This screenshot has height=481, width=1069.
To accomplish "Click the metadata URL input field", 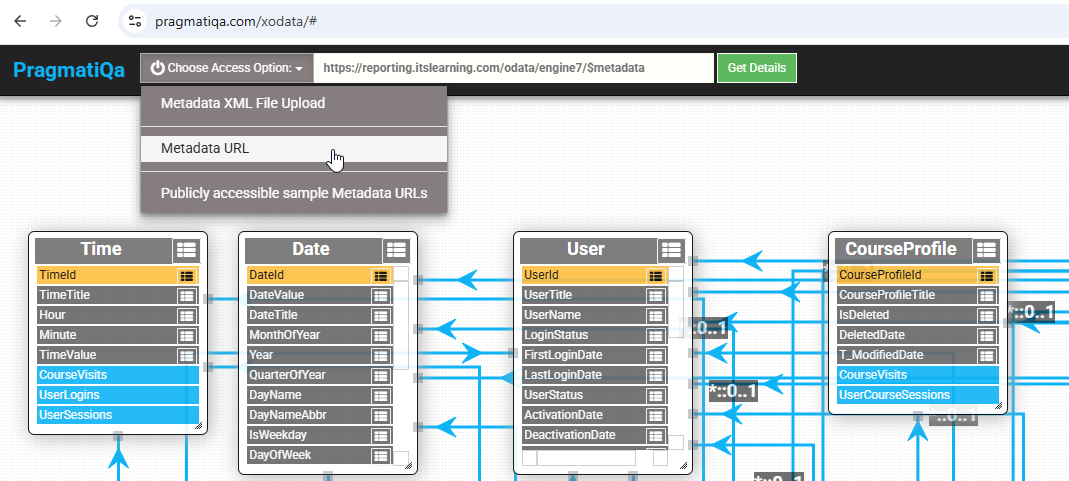I will click(x=514, y=68).
